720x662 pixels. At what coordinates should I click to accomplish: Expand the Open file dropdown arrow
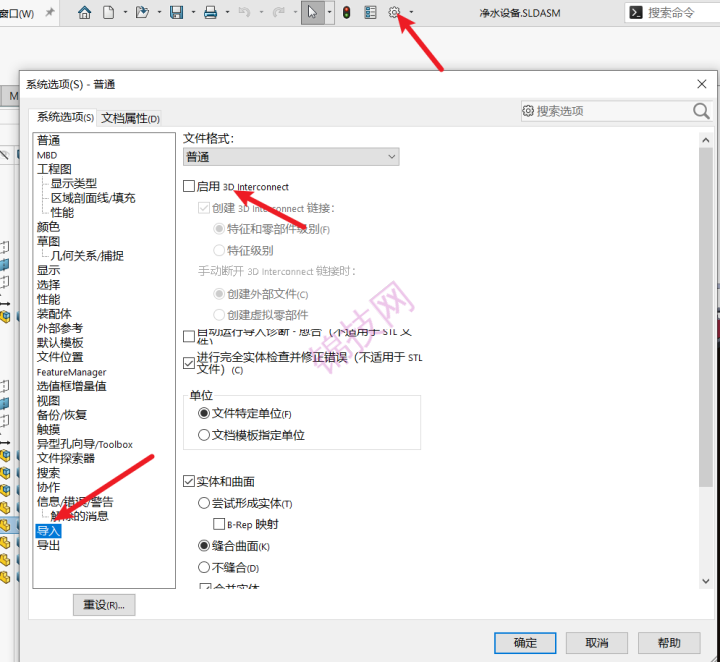click(x=159, y=12)
